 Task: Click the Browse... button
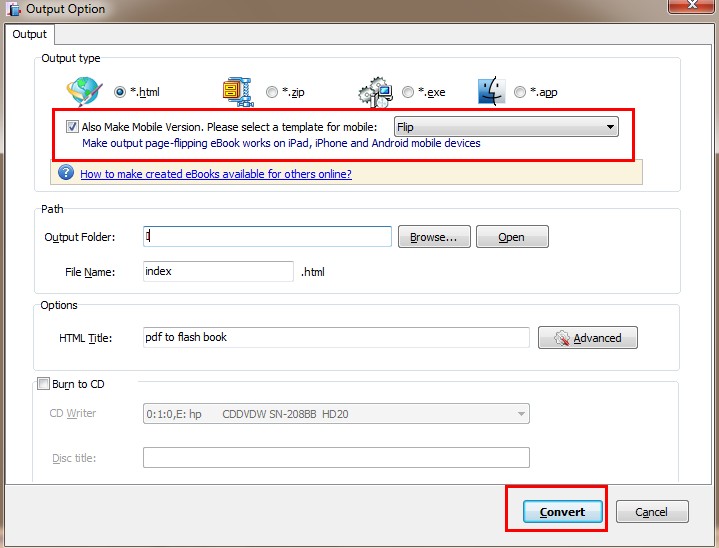434,237
